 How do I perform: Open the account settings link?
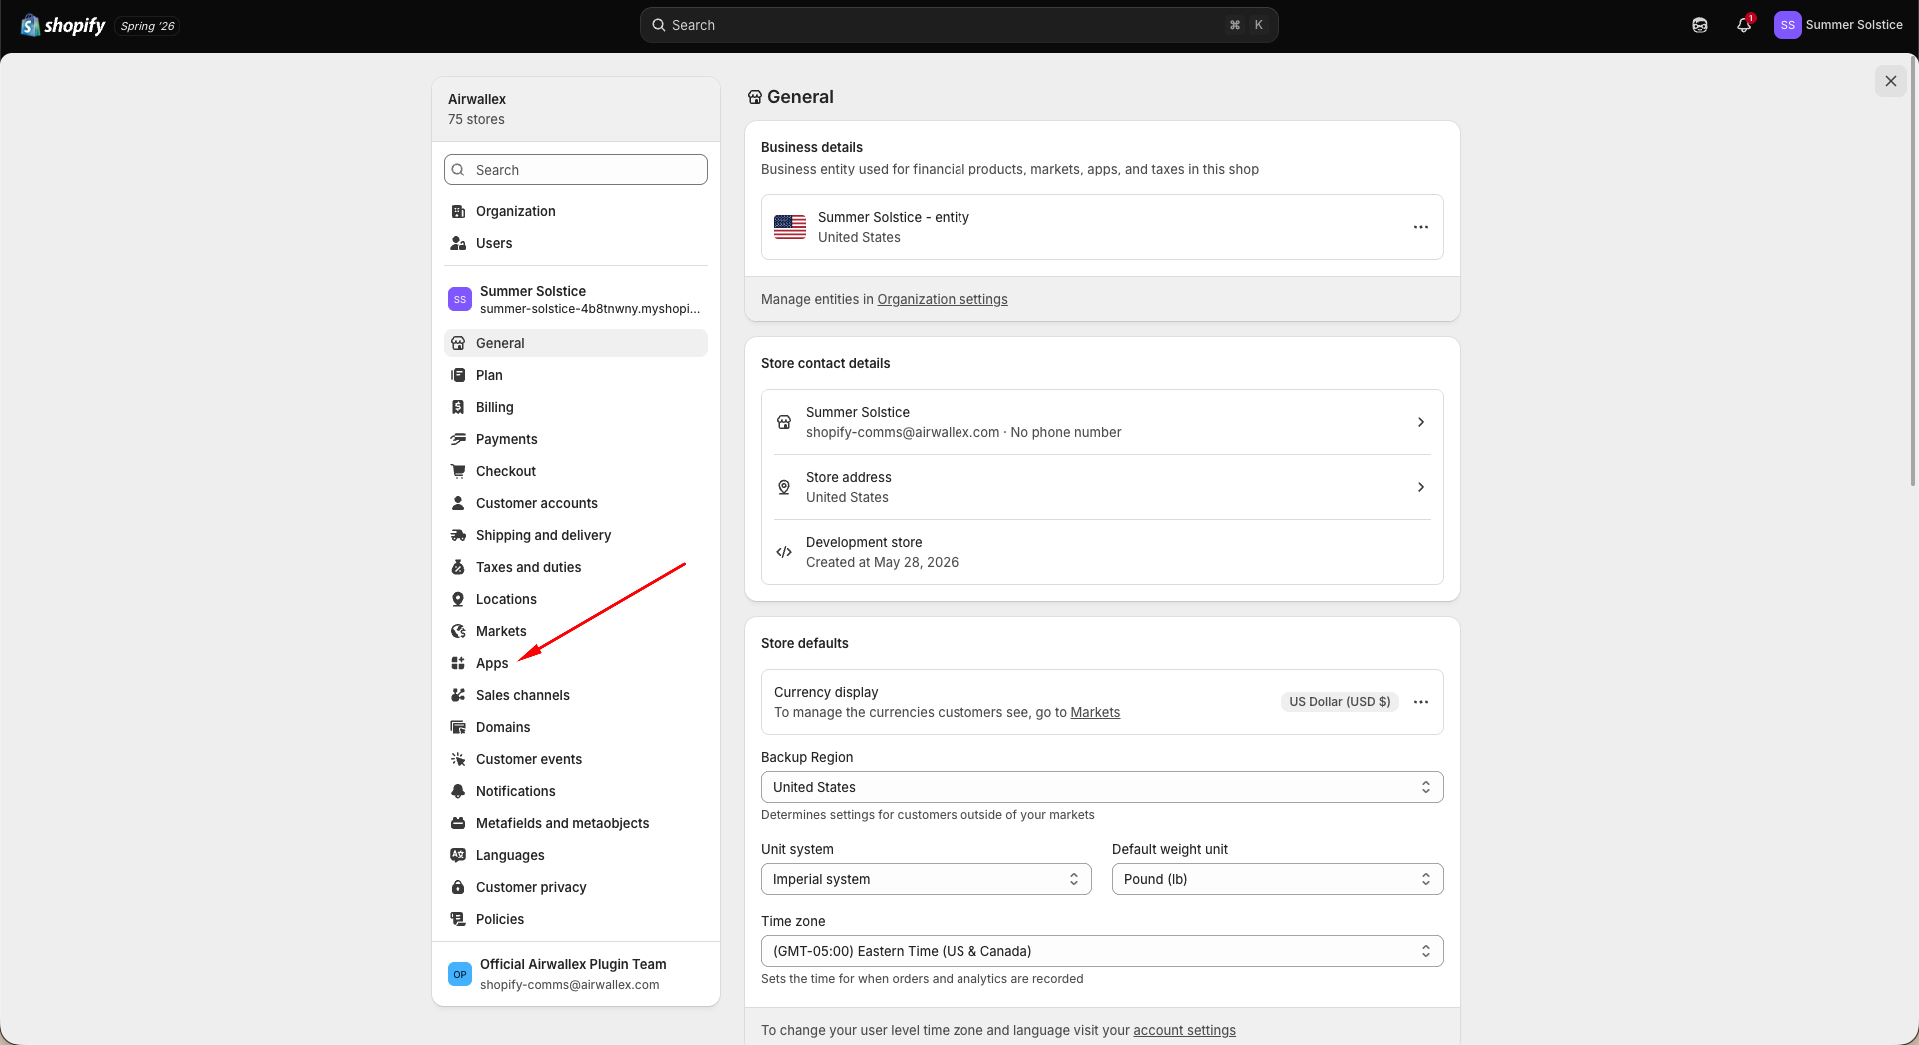click(x=1184, y=1030)
